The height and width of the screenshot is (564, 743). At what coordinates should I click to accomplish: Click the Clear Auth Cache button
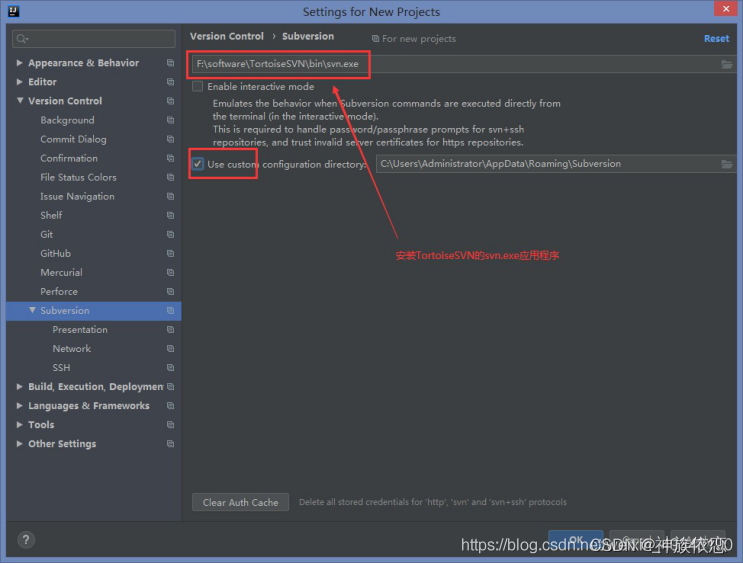pos(240,502)
